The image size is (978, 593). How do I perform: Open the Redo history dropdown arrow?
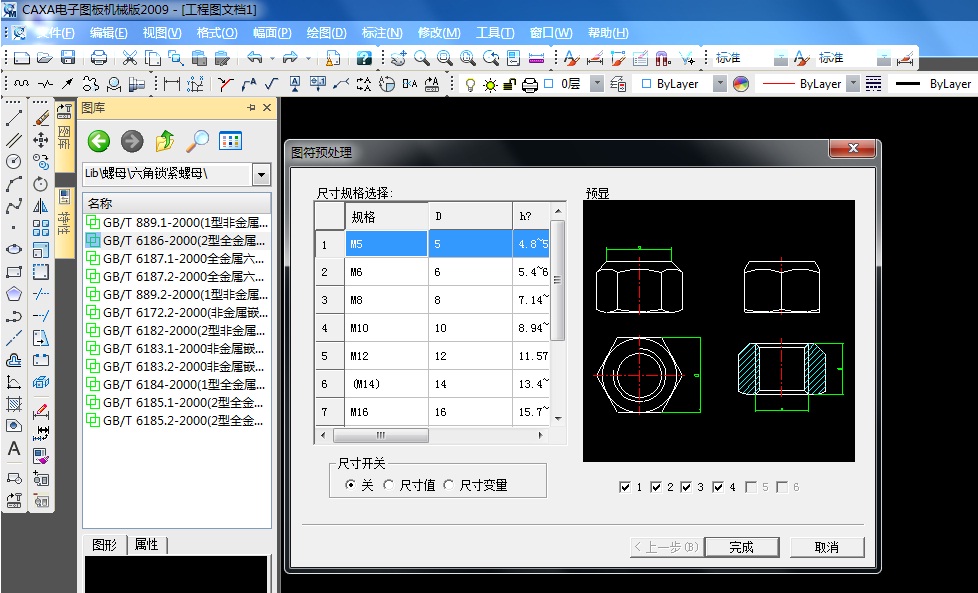point(308,58)
